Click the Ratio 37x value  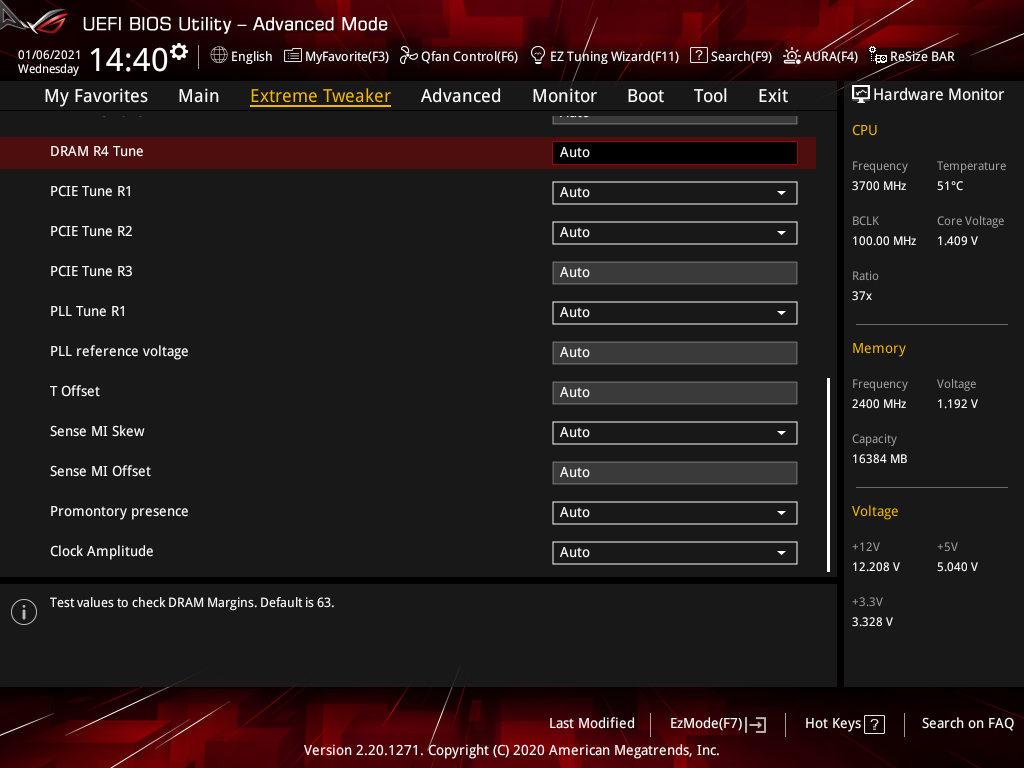[862, 296]
